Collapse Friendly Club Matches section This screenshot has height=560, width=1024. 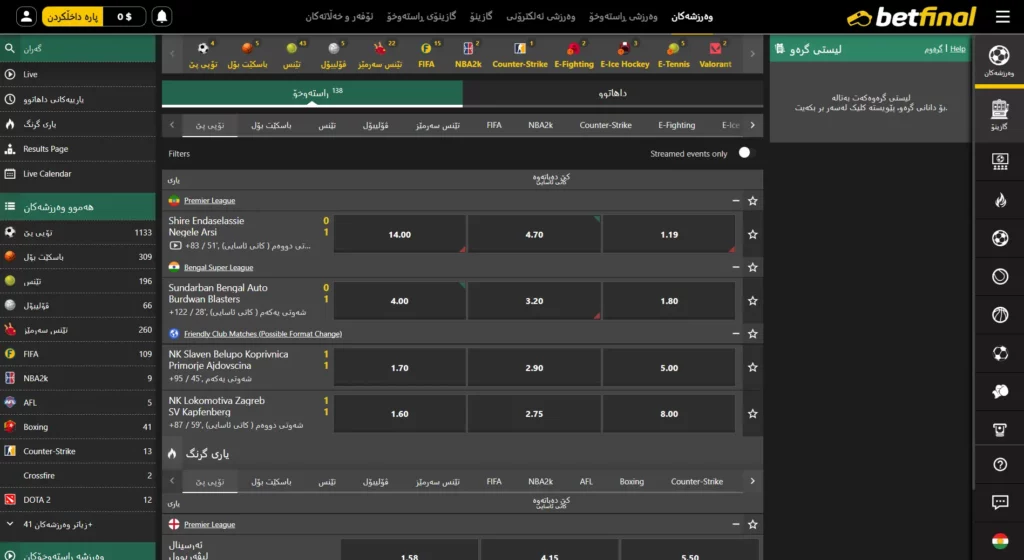735,334
